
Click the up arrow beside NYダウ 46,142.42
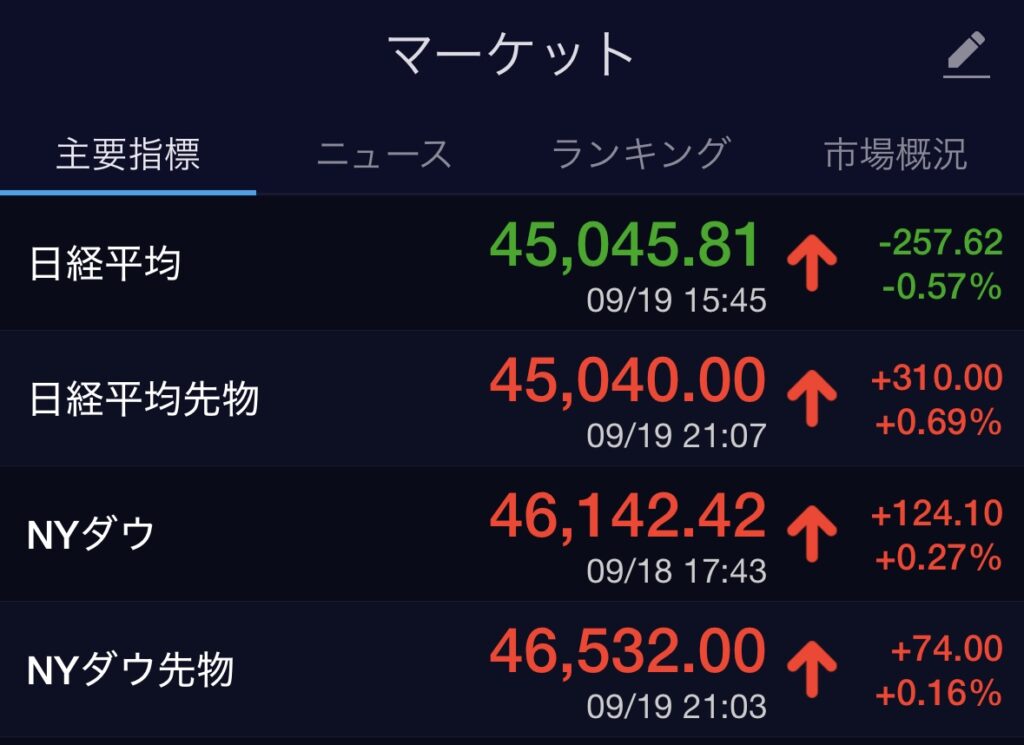click(811, 534)
